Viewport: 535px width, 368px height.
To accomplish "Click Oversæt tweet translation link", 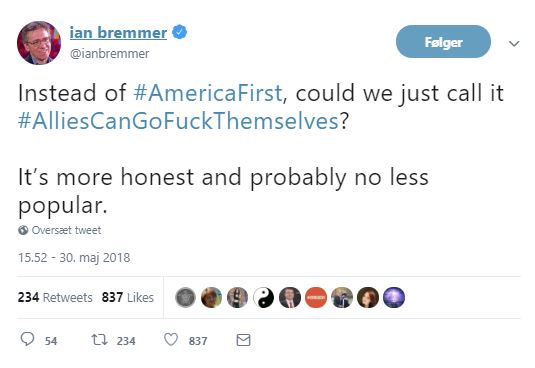I will coord(67,230).
